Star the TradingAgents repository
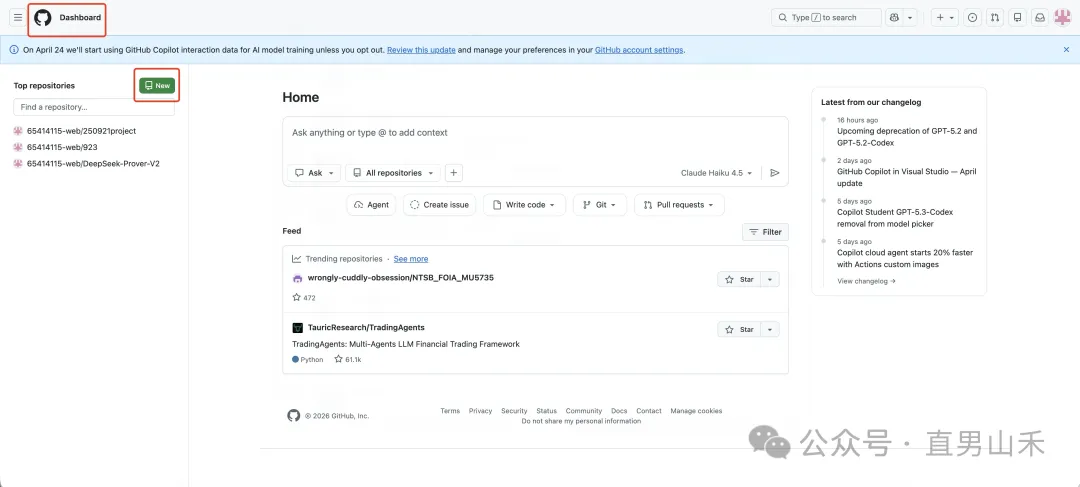 click(739, 329)
